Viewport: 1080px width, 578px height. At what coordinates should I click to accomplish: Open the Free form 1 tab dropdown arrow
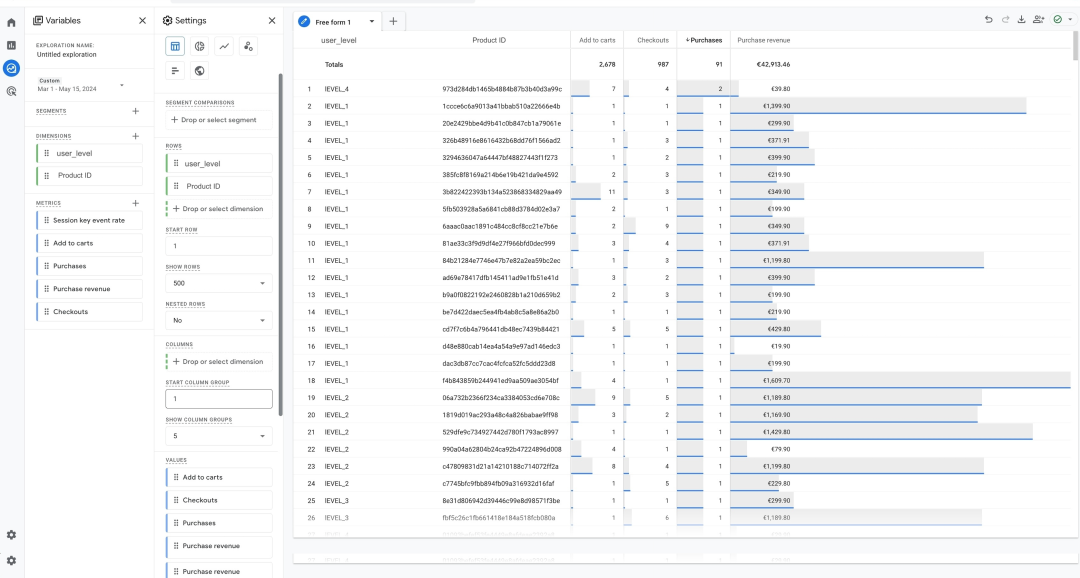click(372, 21)
